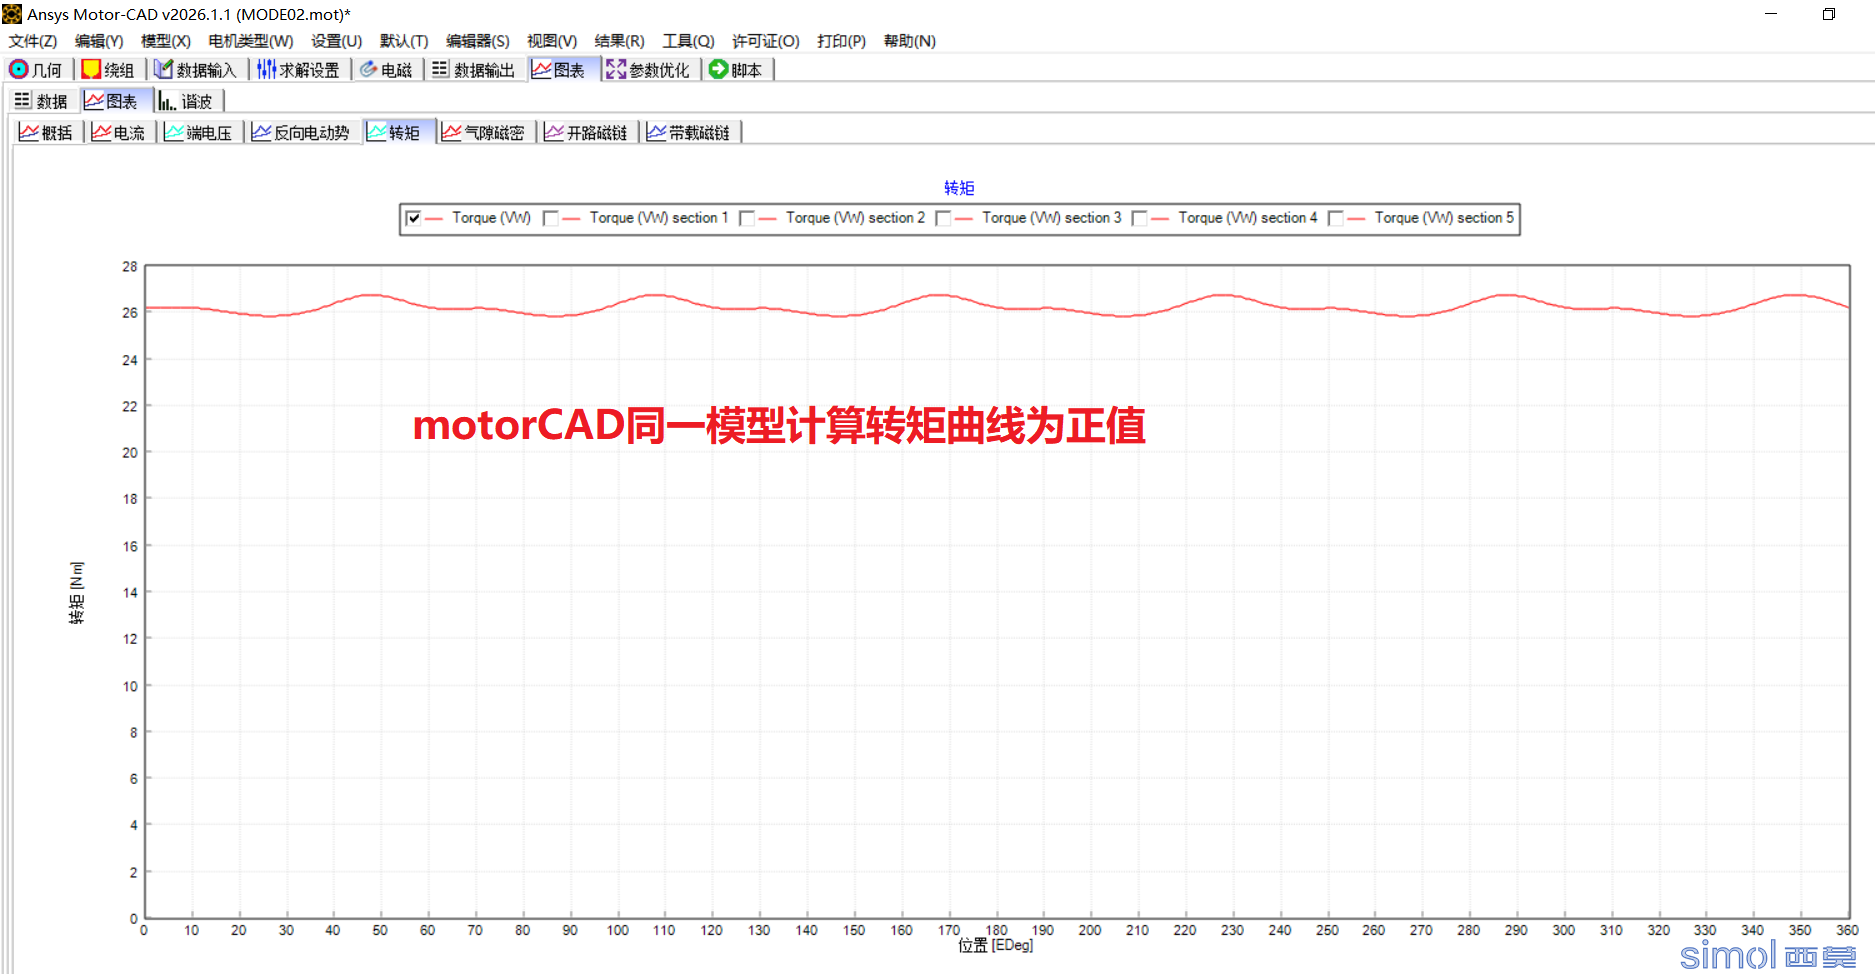1875x974 pixels.
Task: Enable Torque (VW) section 1 checkbox
Action: (550, 218)
